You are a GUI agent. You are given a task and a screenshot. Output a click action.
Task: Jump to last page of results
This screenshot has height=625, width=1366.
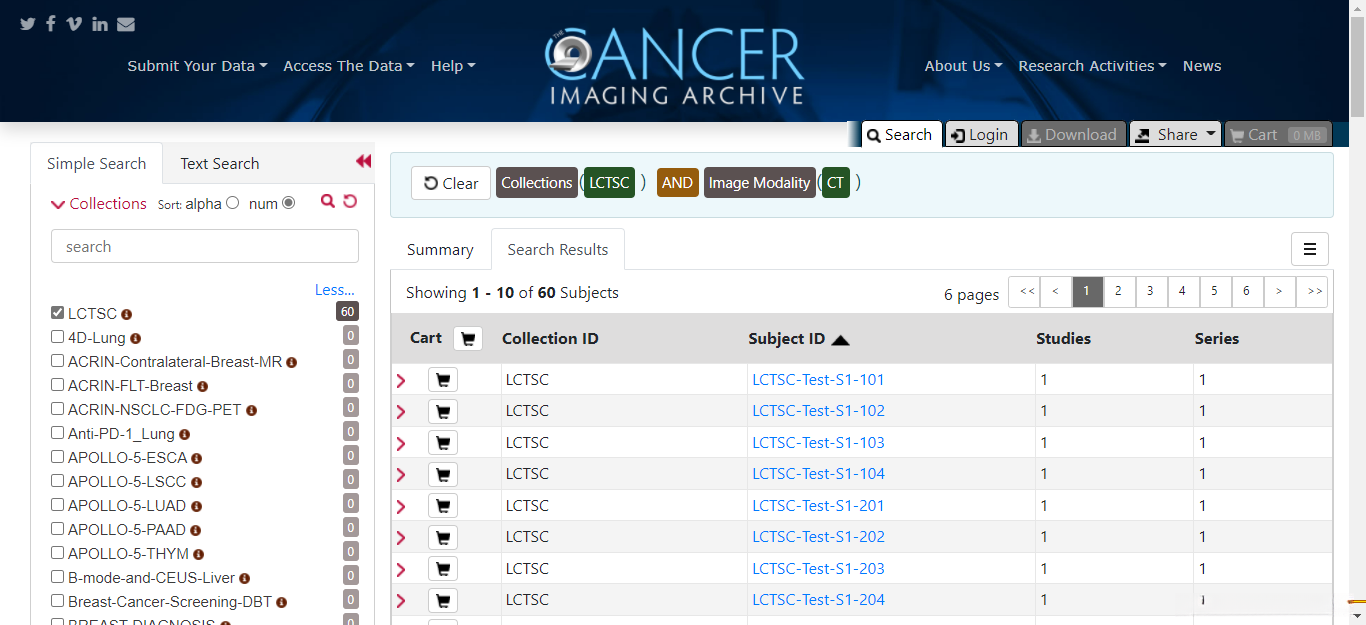pyautogui.click(x=1313, y=291)
